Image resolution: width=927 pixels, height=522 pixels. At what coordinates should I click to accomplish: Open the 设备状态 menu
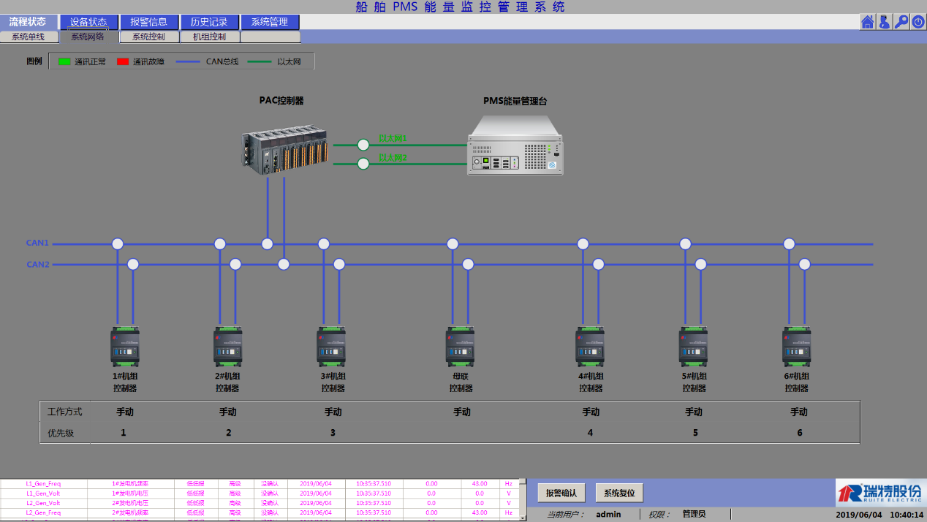tap(88, 22)
